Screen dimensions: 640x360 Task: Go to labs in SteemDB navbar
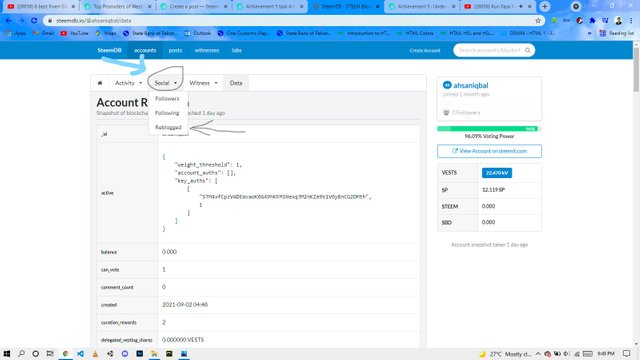(237, 50)
